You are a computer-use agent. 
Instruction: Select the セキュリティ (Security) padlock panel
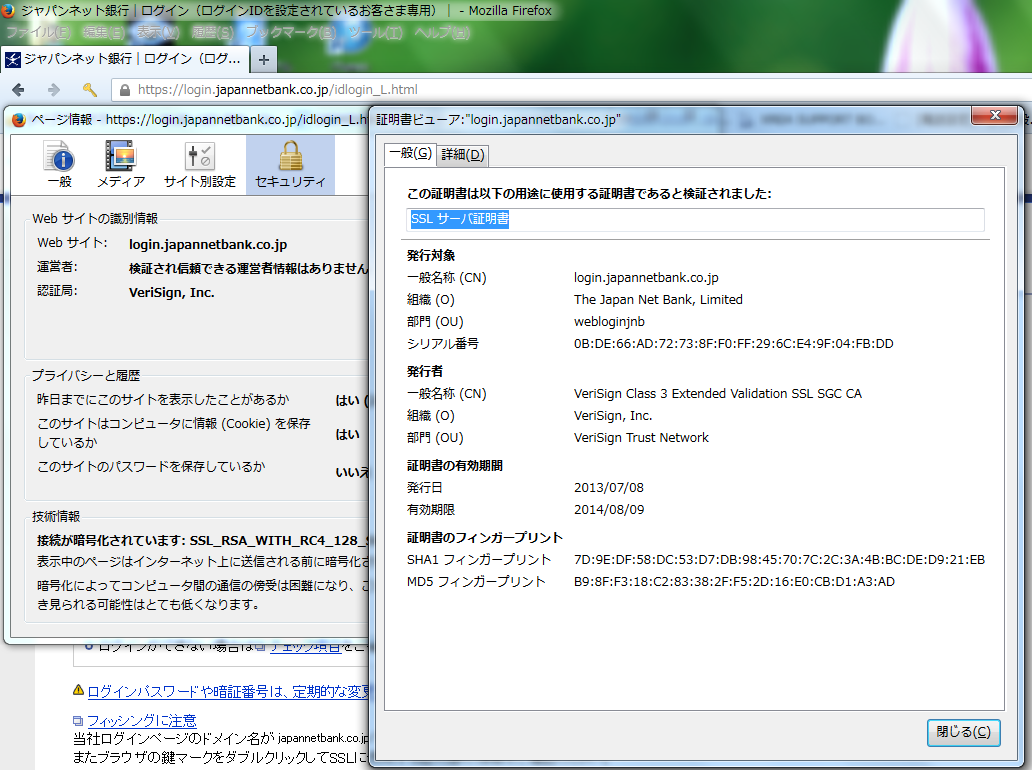(290, 165)
